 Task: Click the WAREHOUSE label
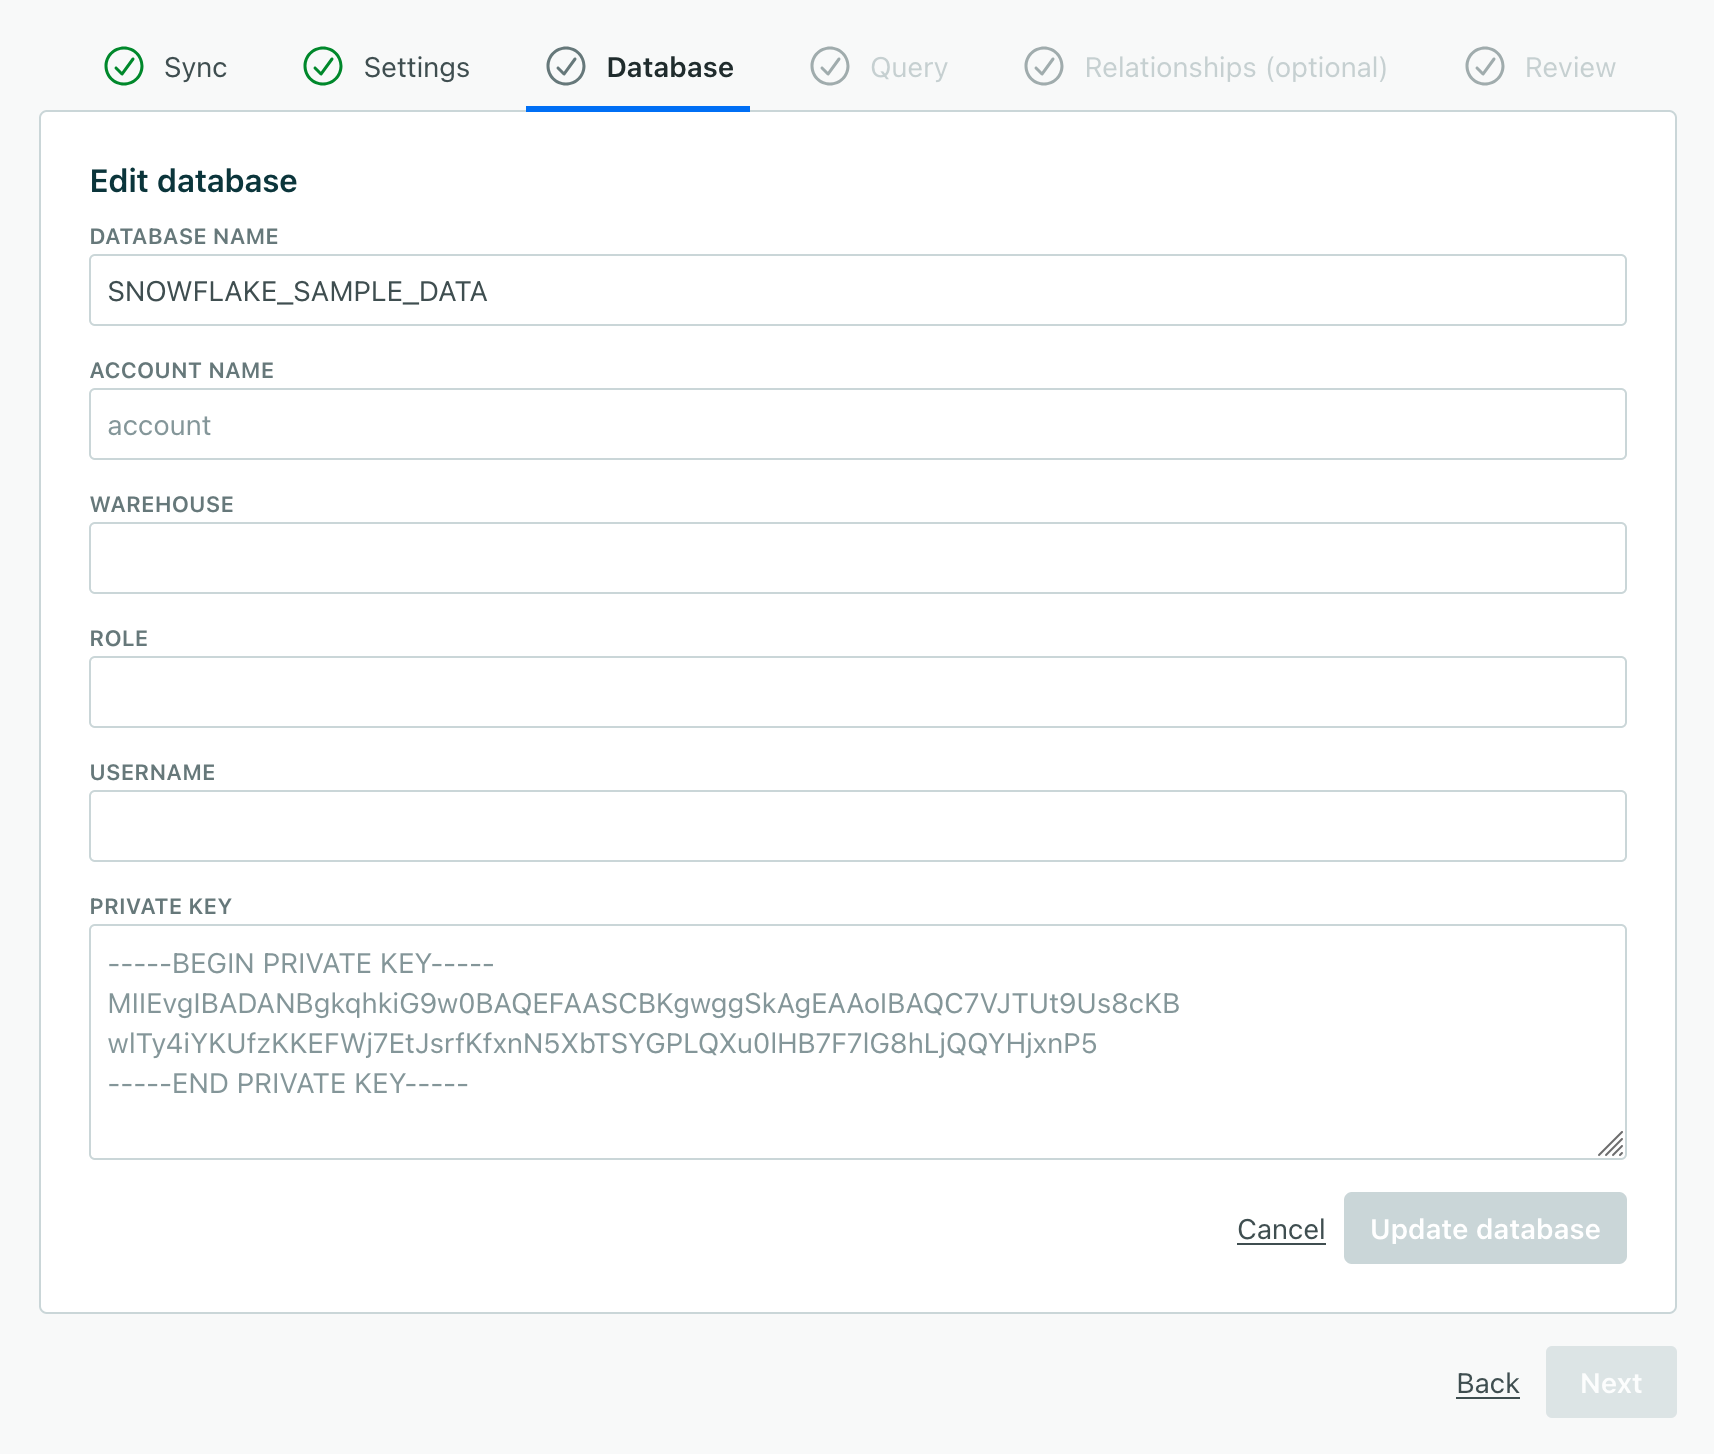tap(162, 505)
